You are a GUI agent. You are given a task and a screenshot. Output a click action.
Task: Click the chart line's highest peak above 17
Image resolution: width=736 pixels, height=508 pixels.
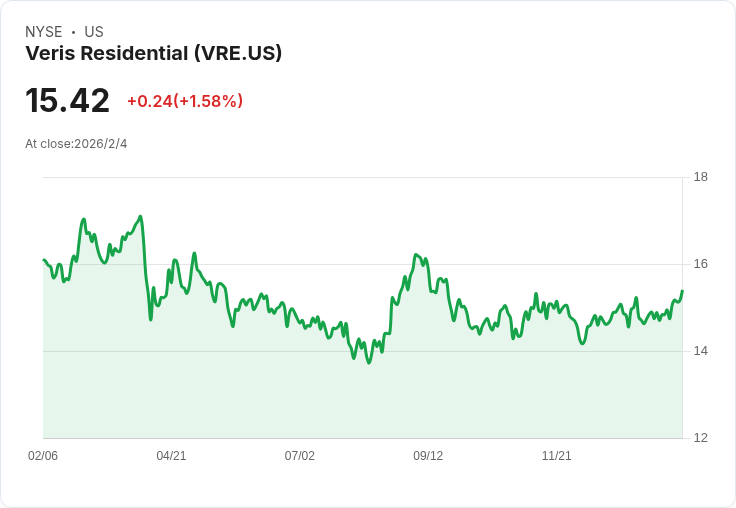click(x=140, y=216)
